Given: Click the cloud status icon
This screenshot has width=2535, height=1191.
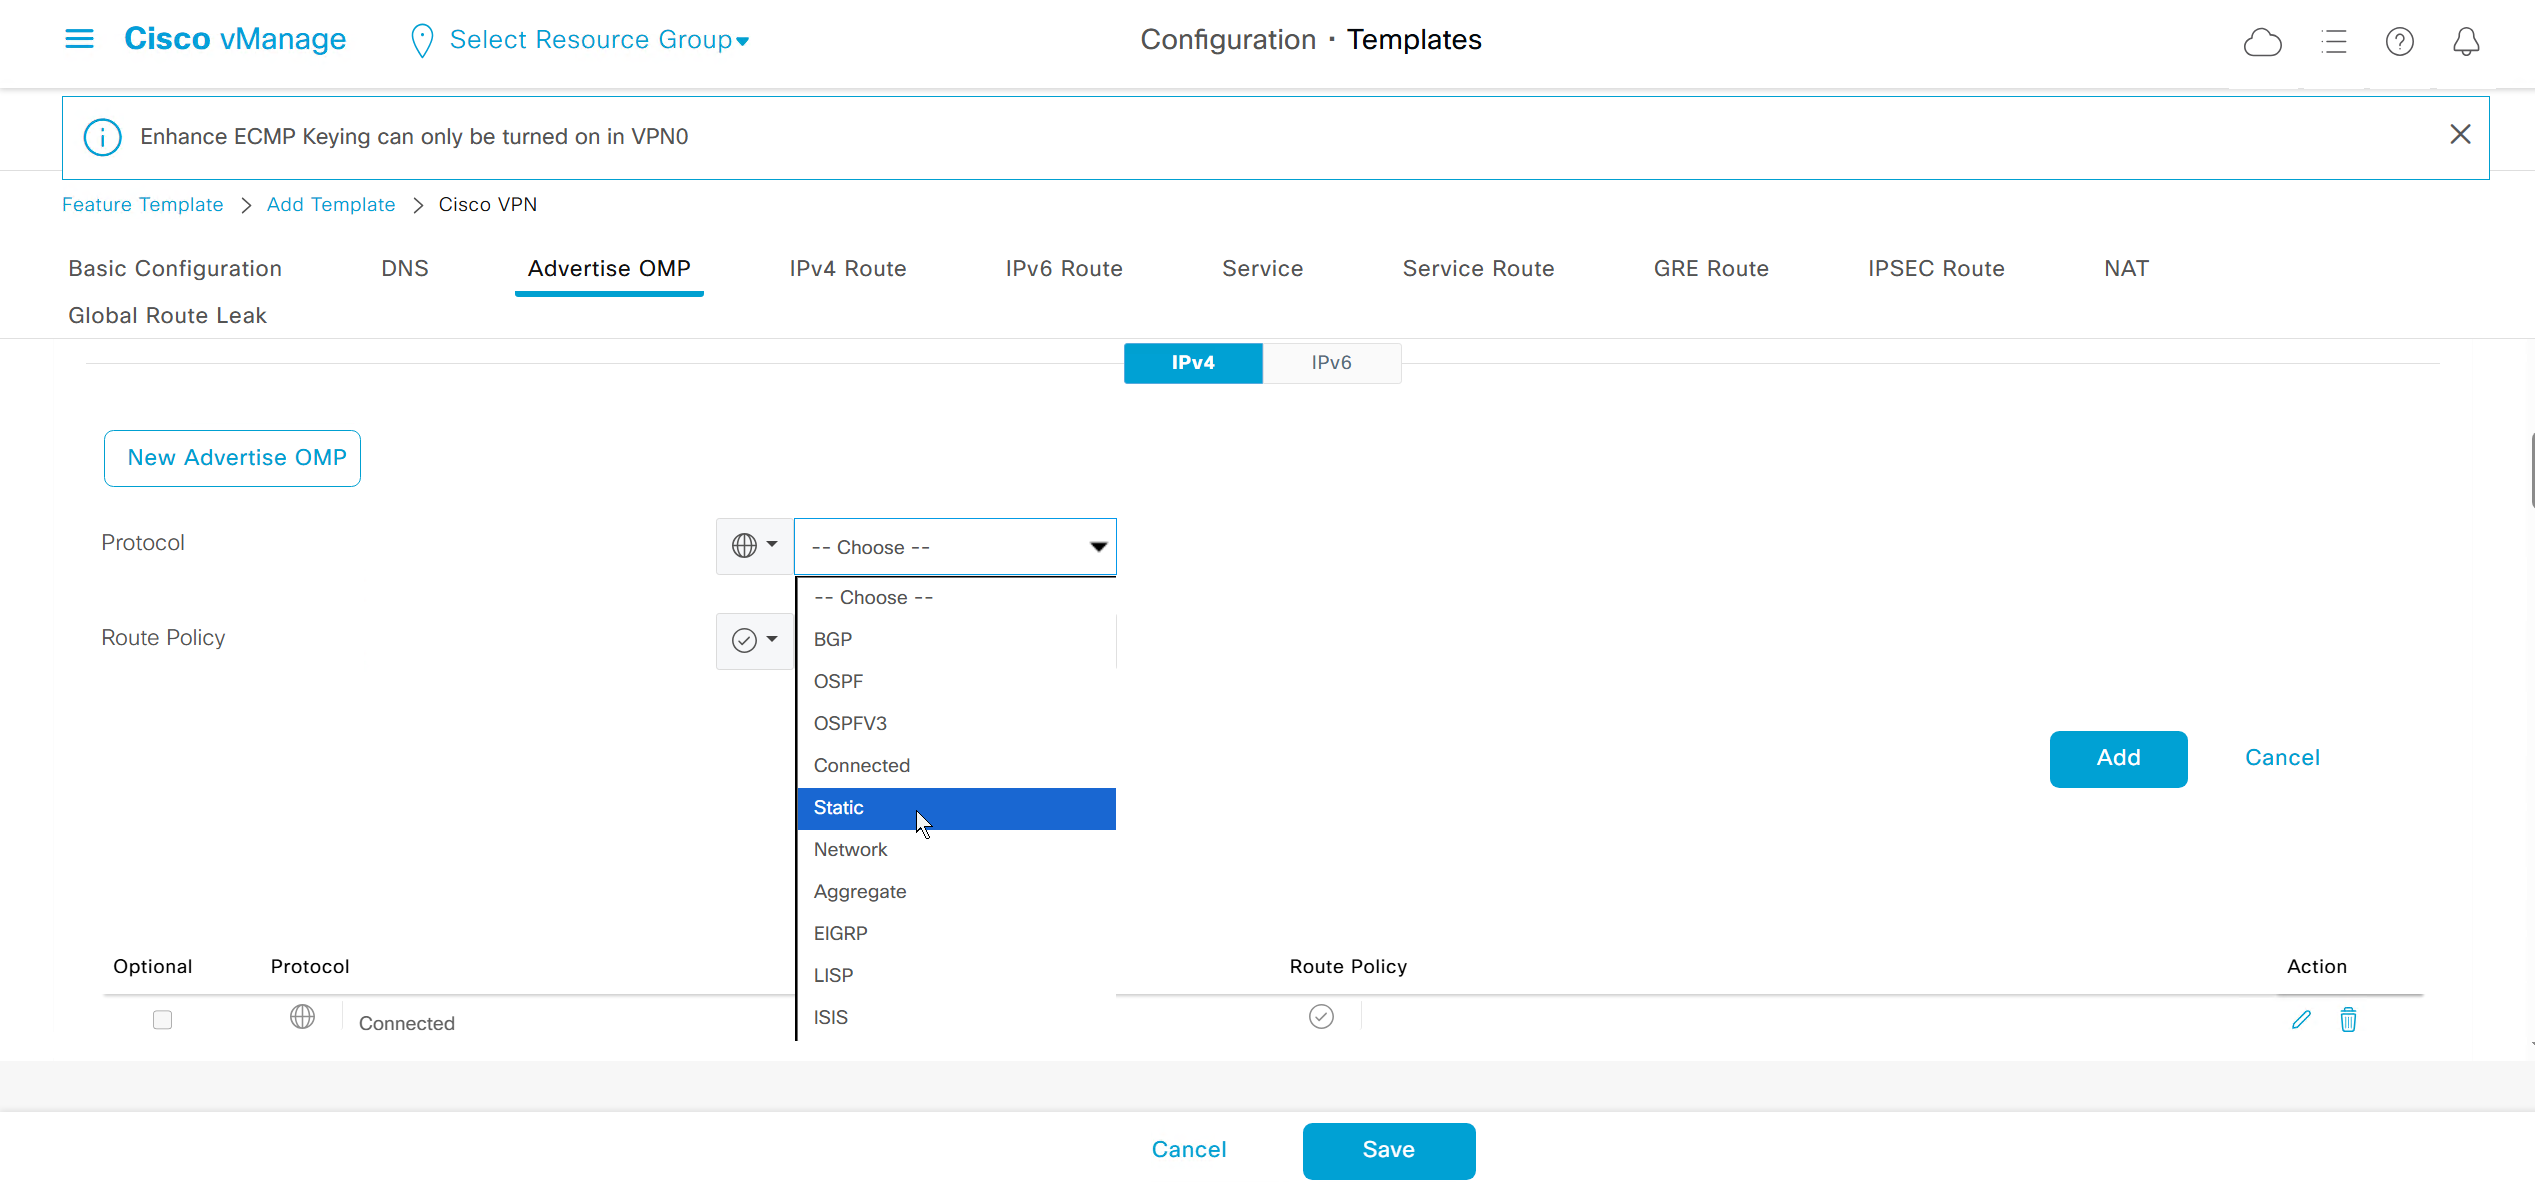Looking at the screenshot, I should pyautogui.click(x=2262, y=42).
